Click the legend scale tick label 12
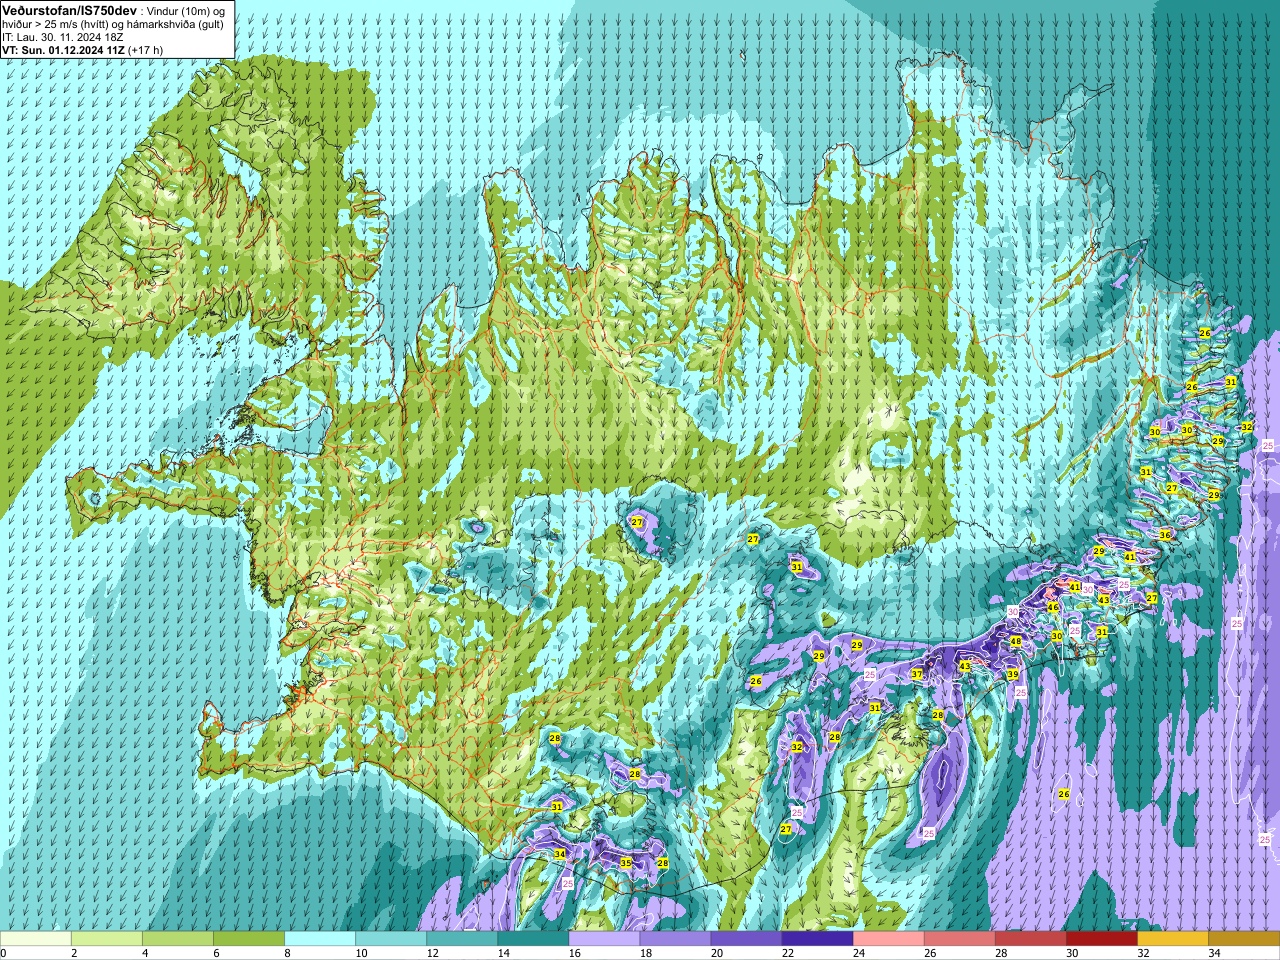1280x960 pixels. tap(432, 953)
